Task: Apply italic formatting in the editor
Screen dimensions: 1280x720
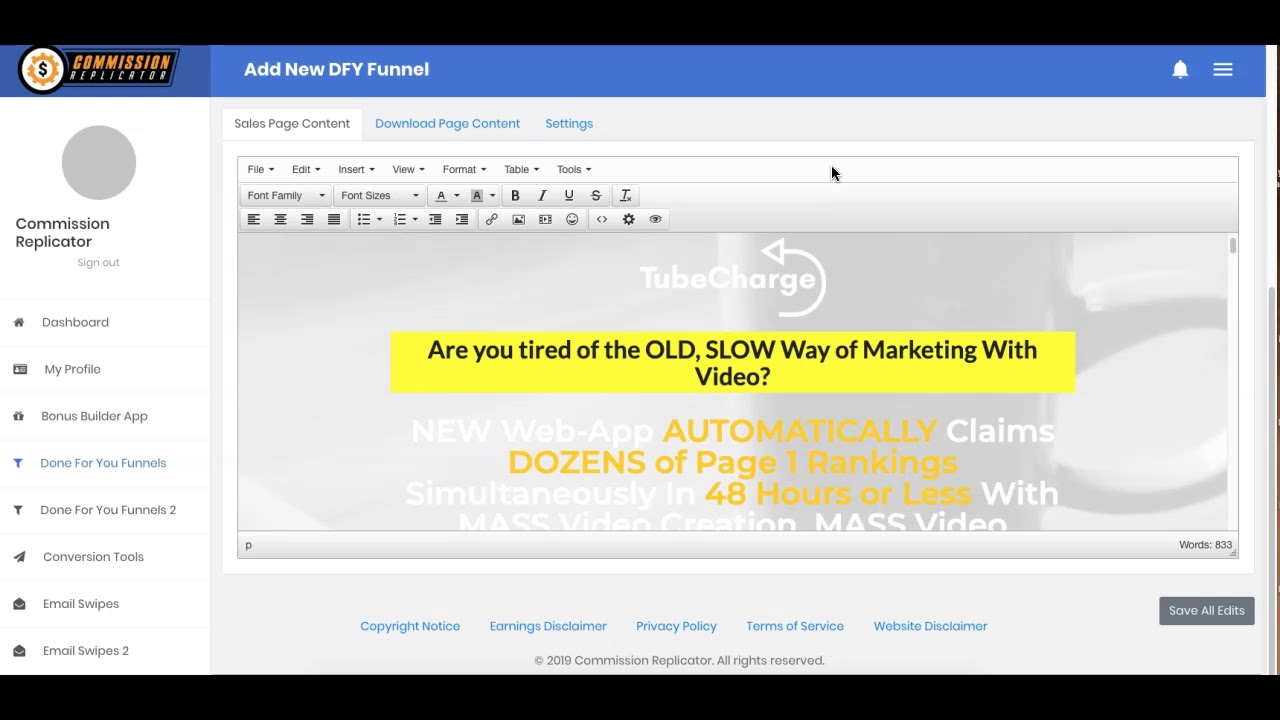Action: click(542, 196)
